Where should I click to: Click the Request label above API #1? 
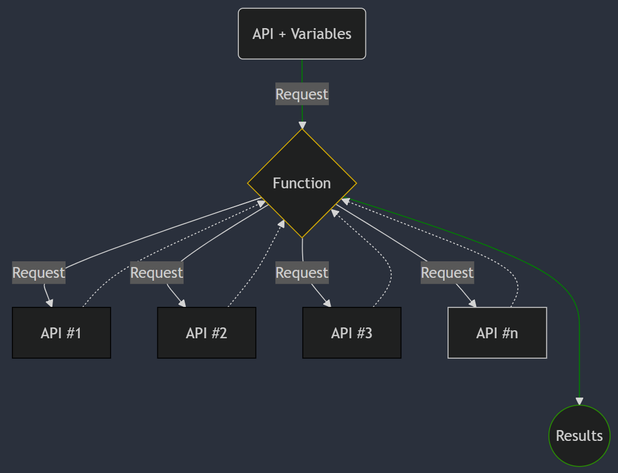[39, 272]
